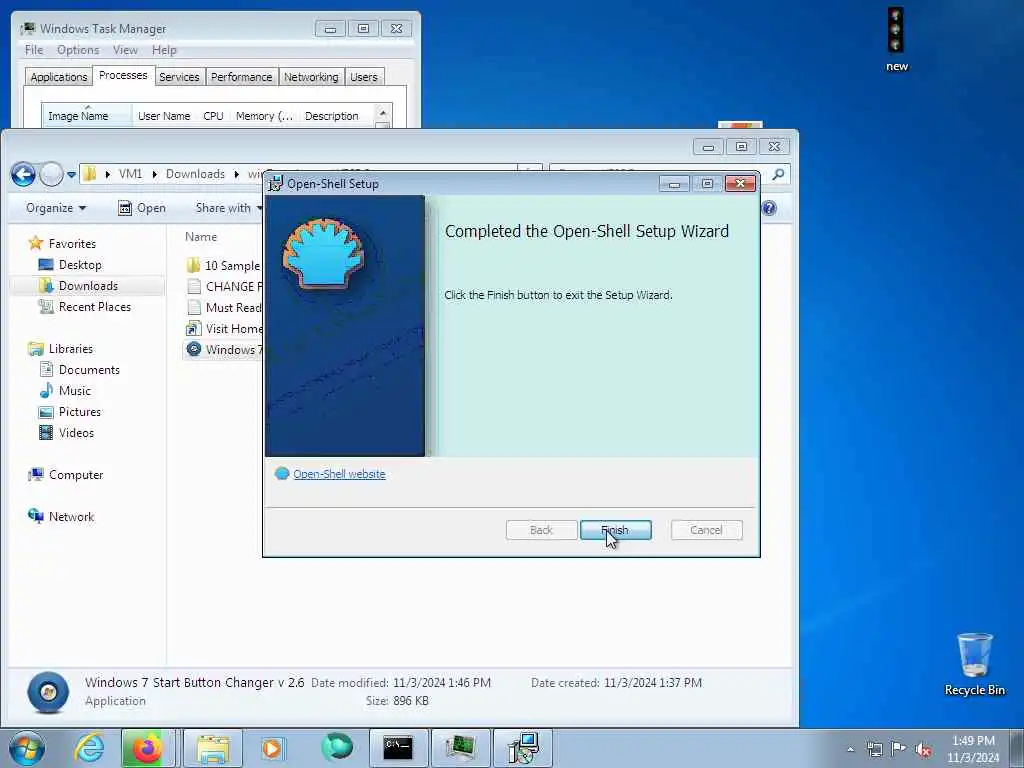
Task: Switch to Task Manager taskbar button
Action: (x=460, y=748)
